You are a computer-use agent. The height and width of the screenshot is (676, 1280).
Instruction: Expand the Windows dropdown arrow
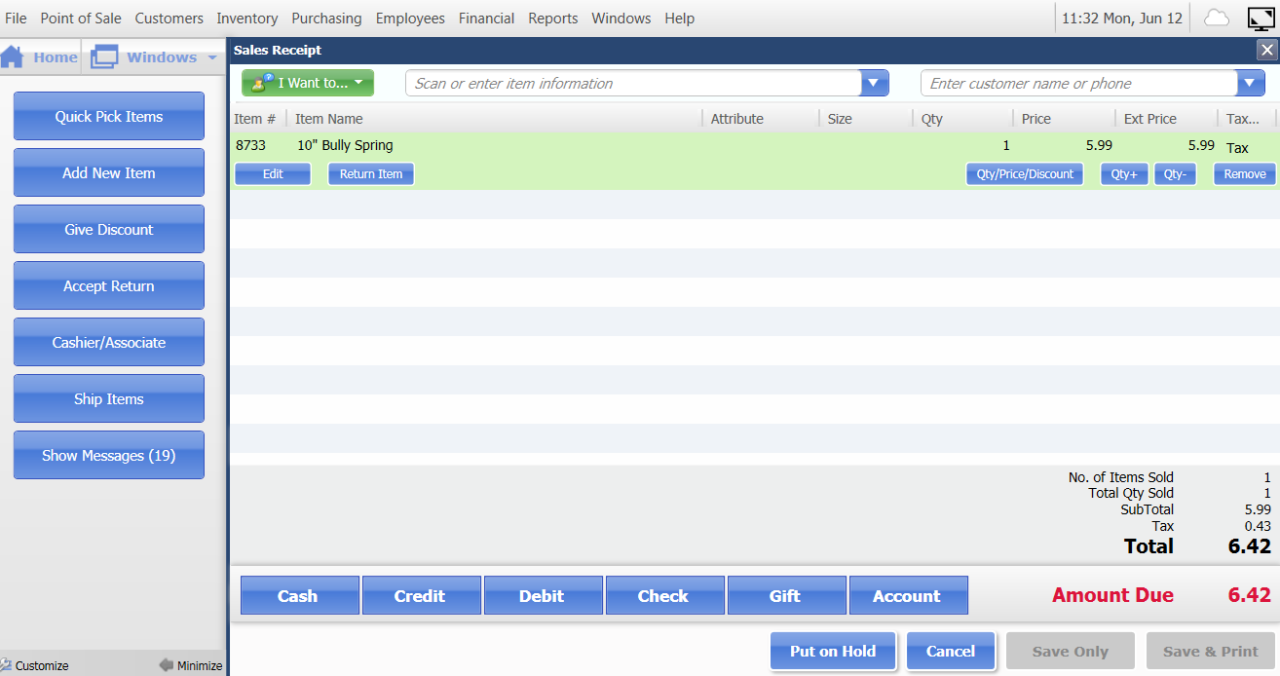213,57
